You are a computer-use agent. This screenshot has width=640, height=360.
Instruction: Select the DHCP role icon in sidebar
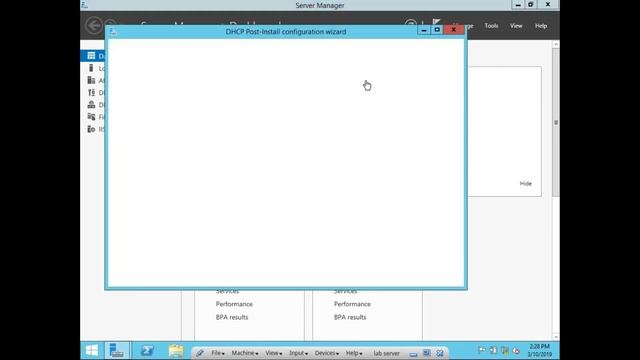tap(91, 93)
